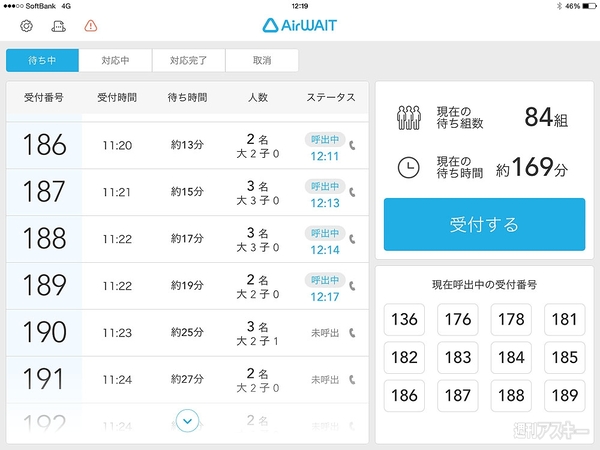Tap the 人数 column header

pyautogui.click(x=258, y=98)
